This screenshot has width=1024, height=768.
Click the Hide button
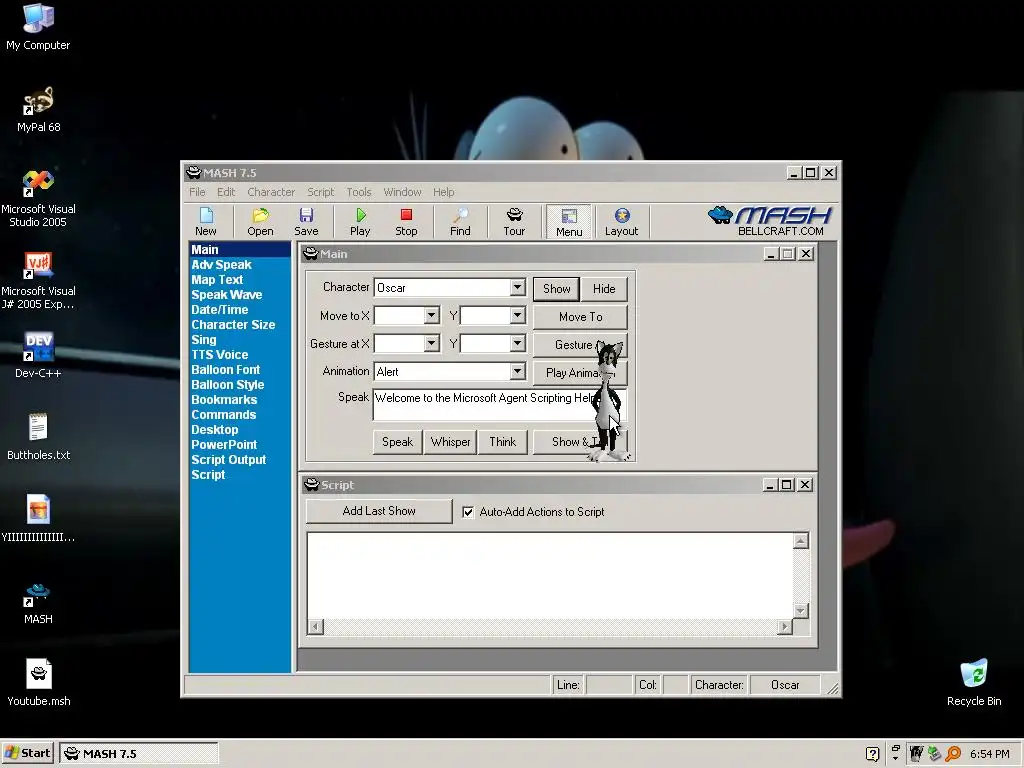click(x=604, y=289)
